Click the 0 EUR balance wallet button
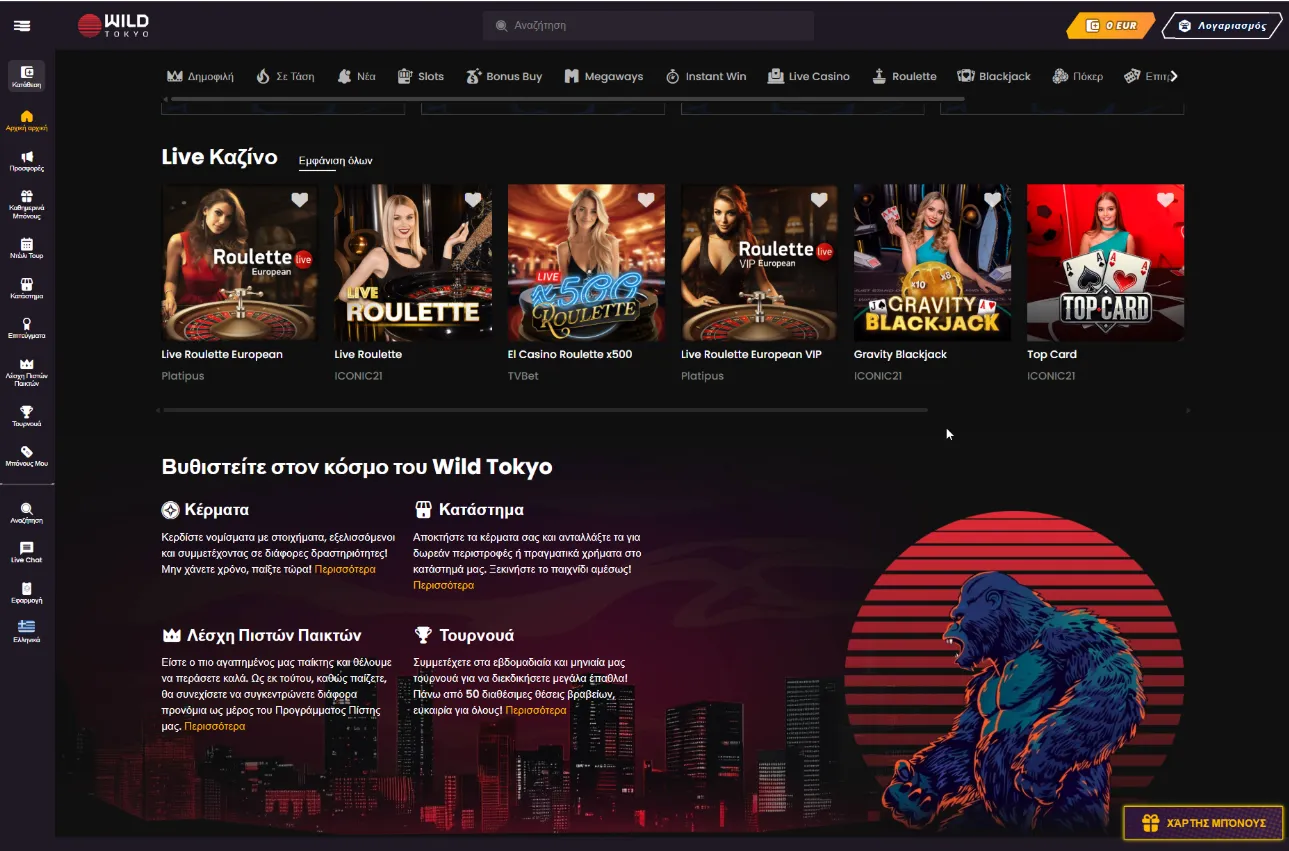This screenshot has height=851, width=1289. [x=1111, y=26]
